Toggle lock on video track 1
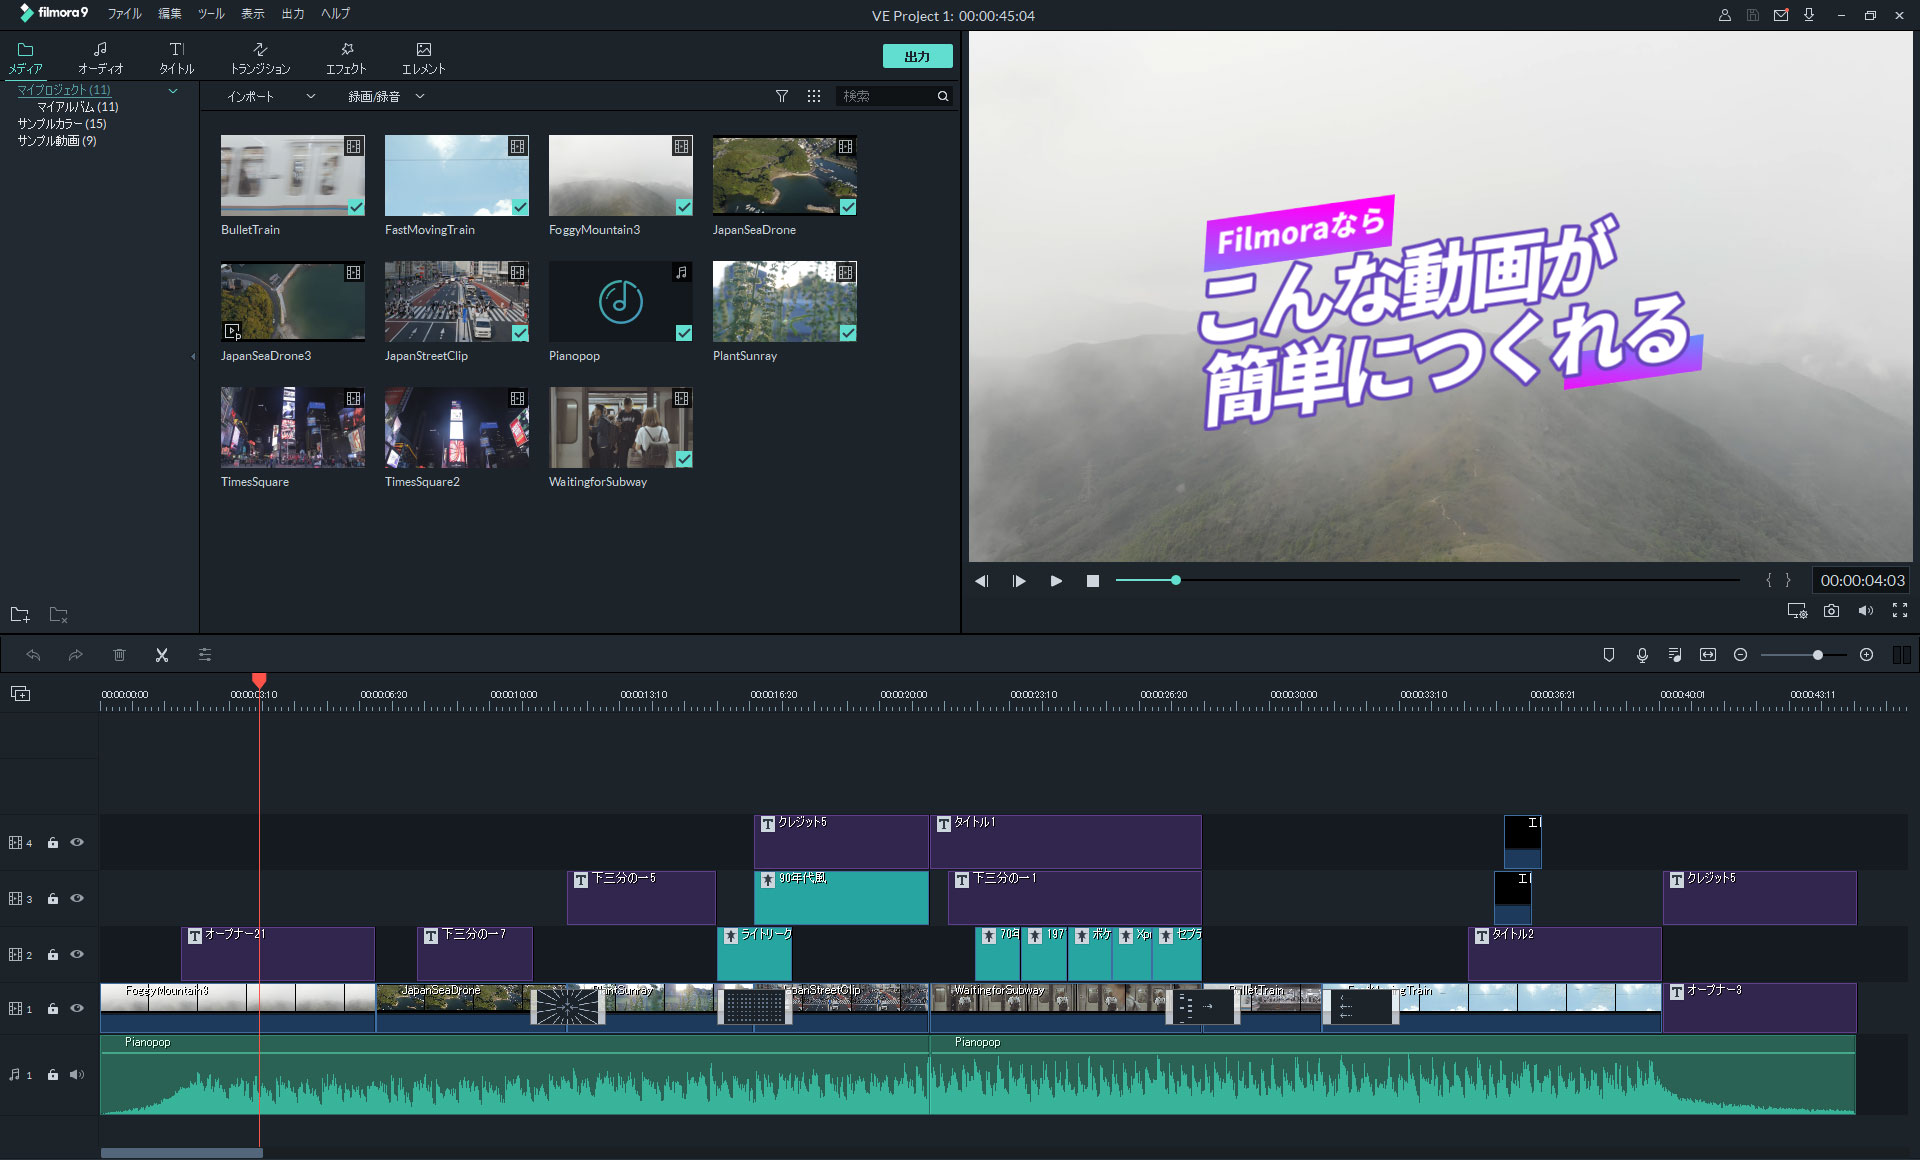 [x=53, y=1009]
